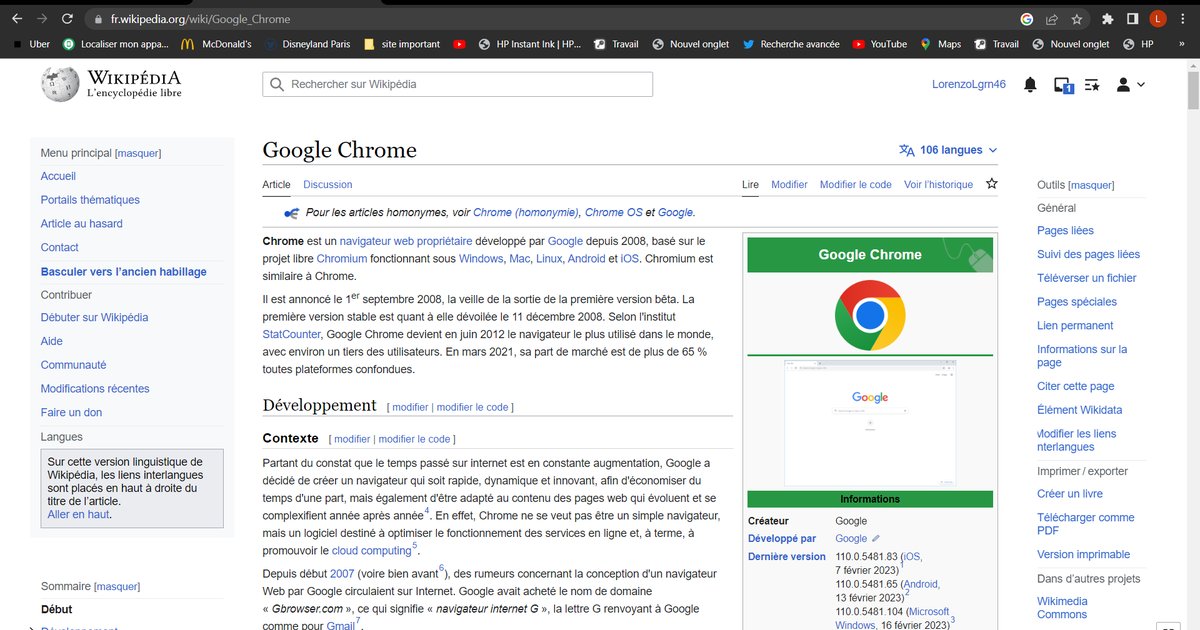Click the navigateur web propriétaire link
The image size is (1200, 630).
tap(406, 241)
